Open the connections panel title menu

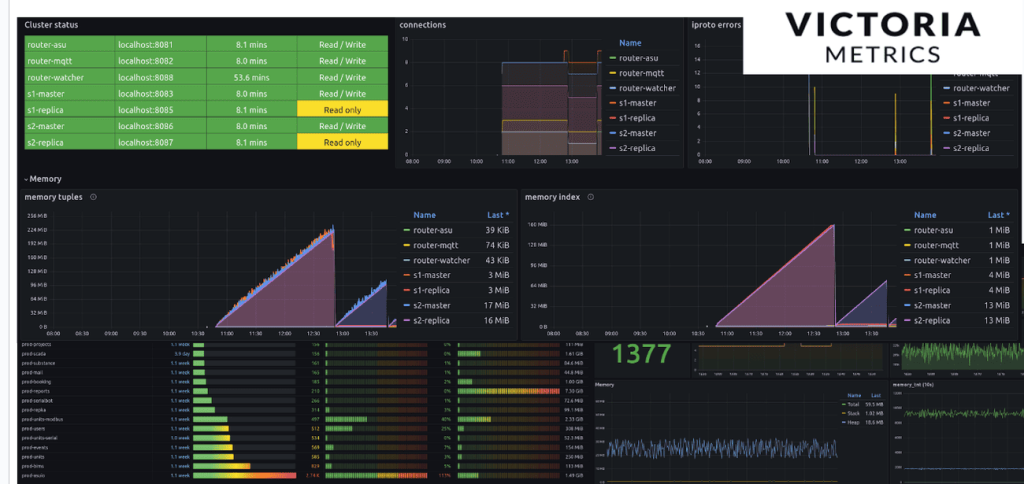click(422, 24)
